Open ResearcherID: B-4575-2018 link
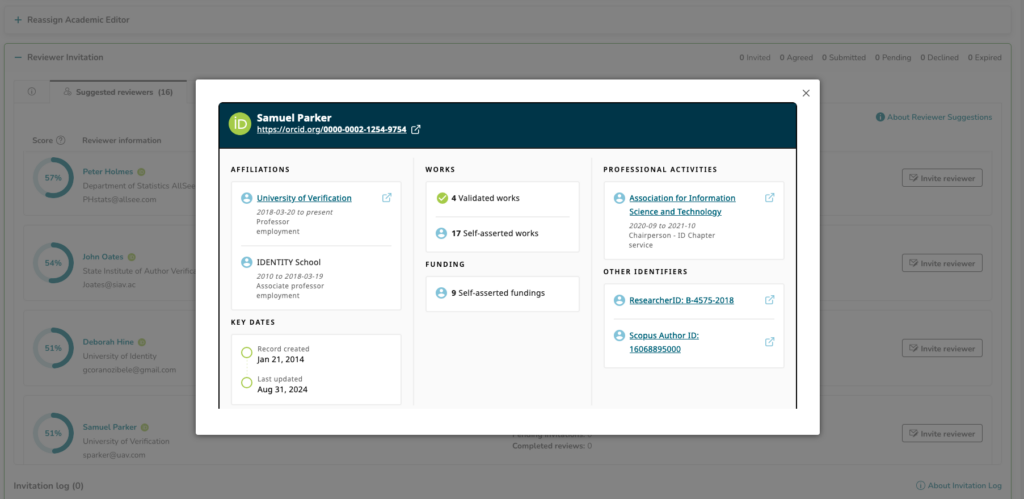This screenshot has height=499, width=1024. coord(681,300)
